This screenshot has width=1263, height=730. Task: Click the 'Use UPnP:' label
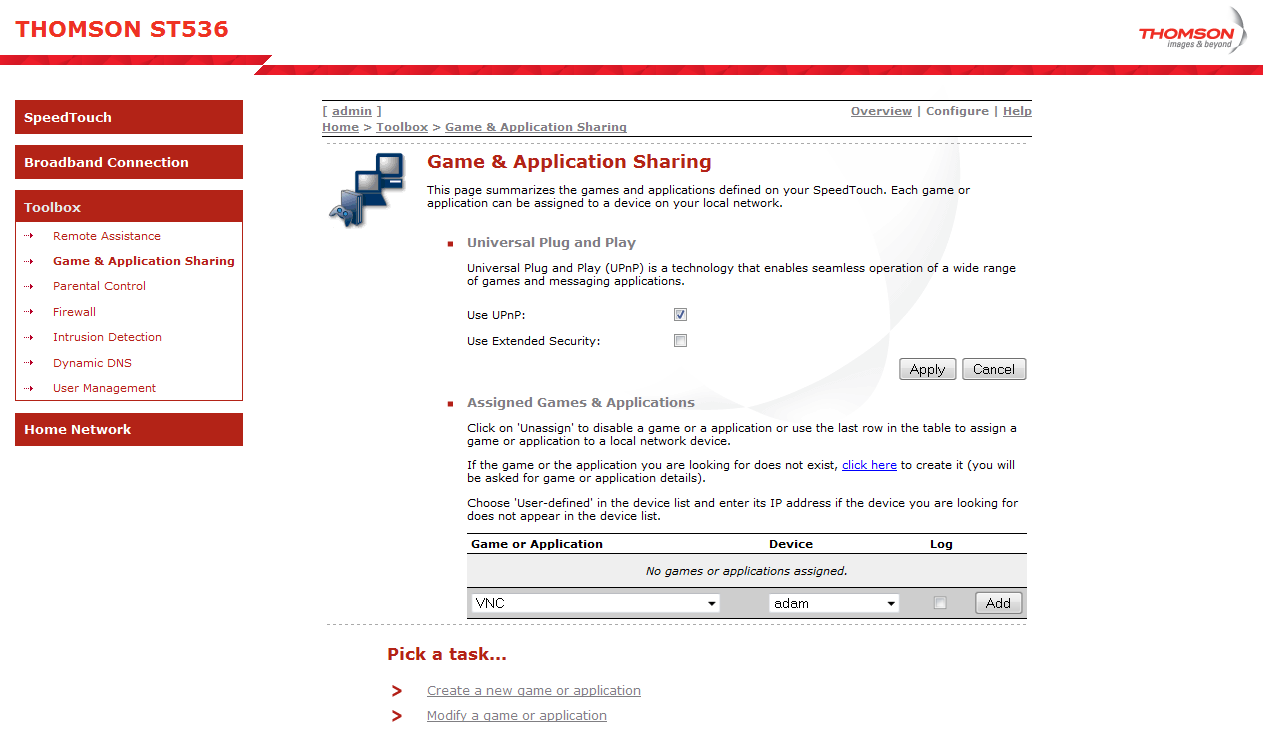click(x=496, y=315)
